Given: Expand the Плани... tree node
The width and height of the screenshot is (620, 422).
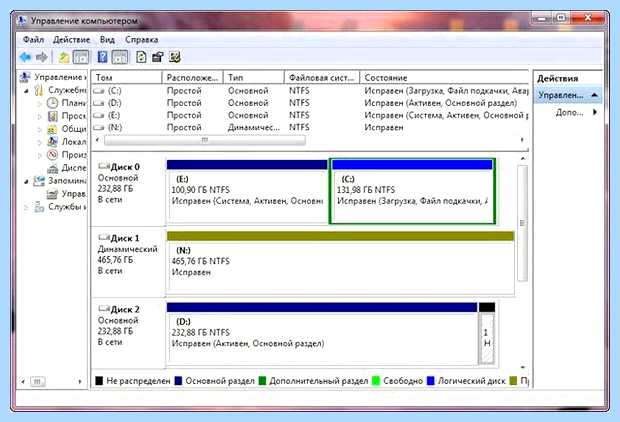Looking at the screenshot, I should pyautogui.click(x=40, y=104).
